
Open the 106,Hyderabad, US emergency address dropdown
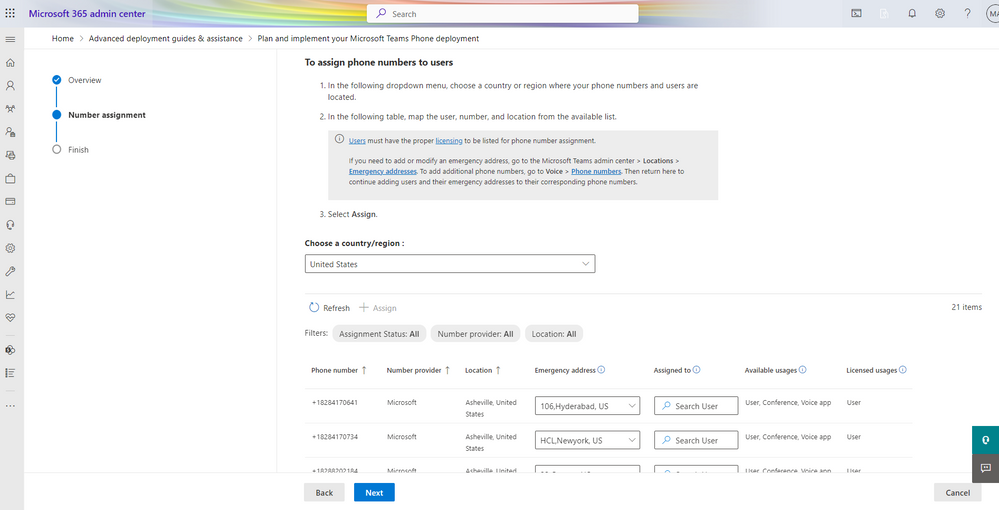587,405
